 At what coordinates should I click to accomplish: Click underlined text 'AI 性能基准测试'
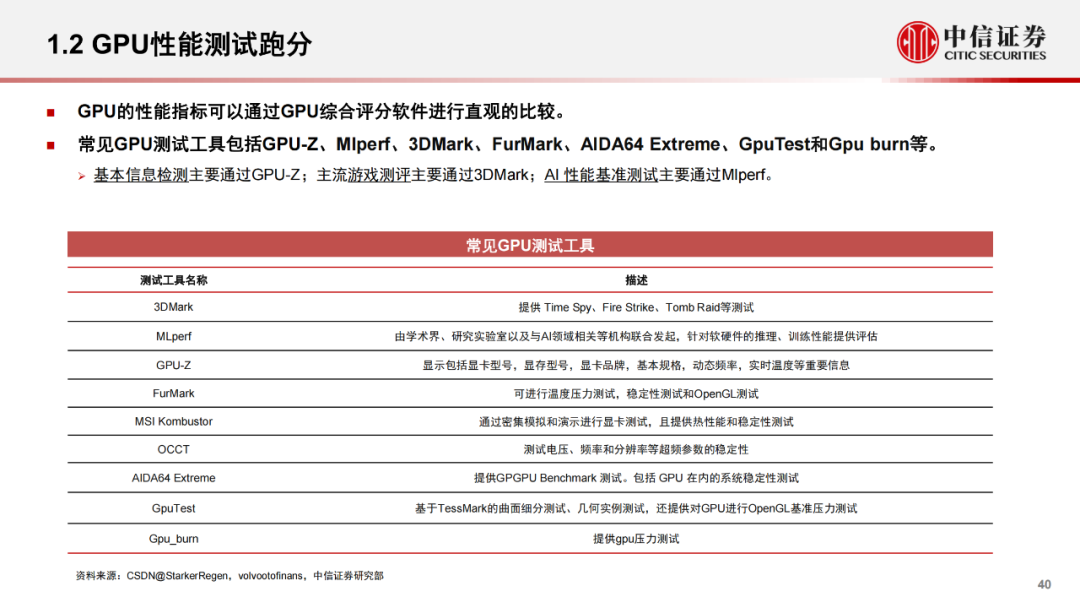point(601,175)
